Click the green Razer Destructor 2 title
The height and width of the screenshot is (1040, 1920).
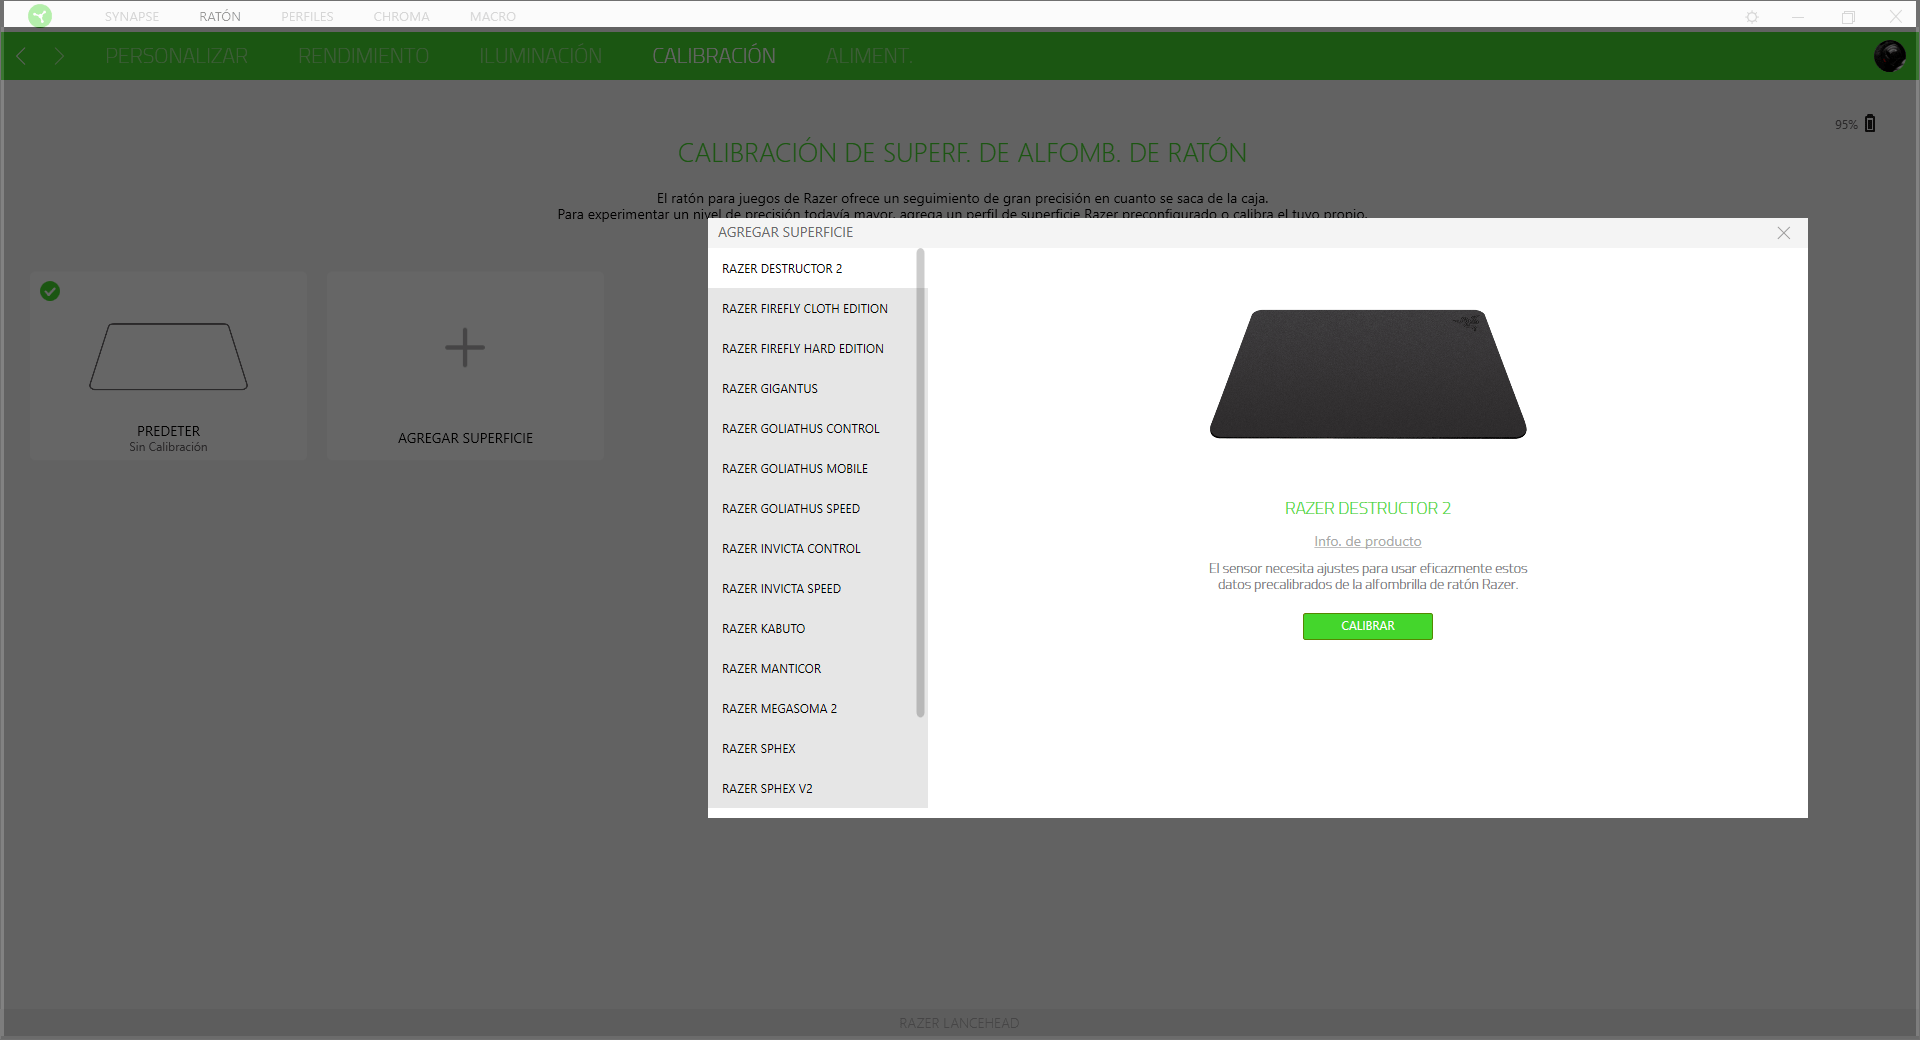[x=1367, y=508]
